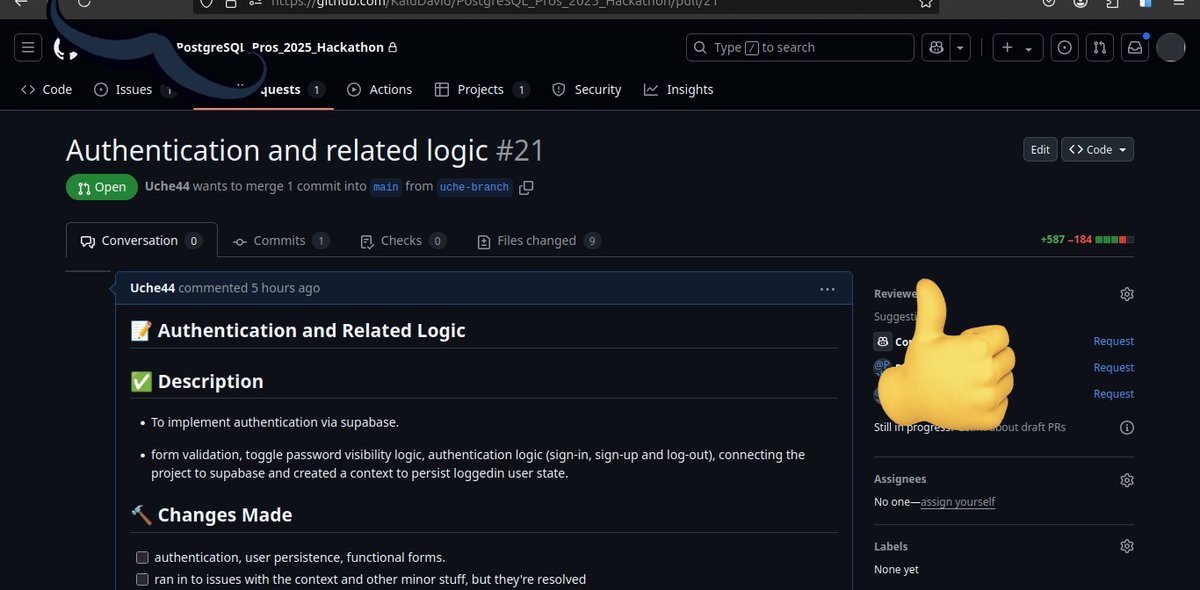Open the comment options ellipsis menu
The image size is (1200, 590).
pyautogui.click(x=827, y=288)
